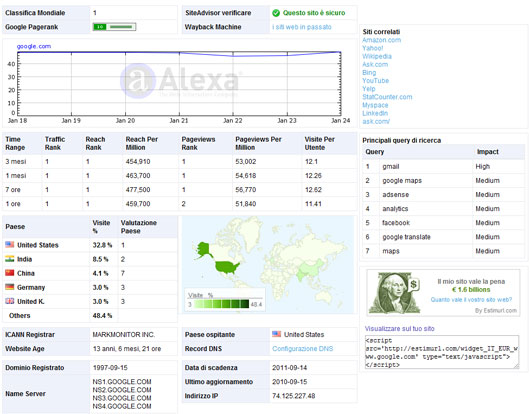The width and height of the screenshot is (530, 414).
Task: Click the dollar bill site value image
Action: tap(394, 293)
